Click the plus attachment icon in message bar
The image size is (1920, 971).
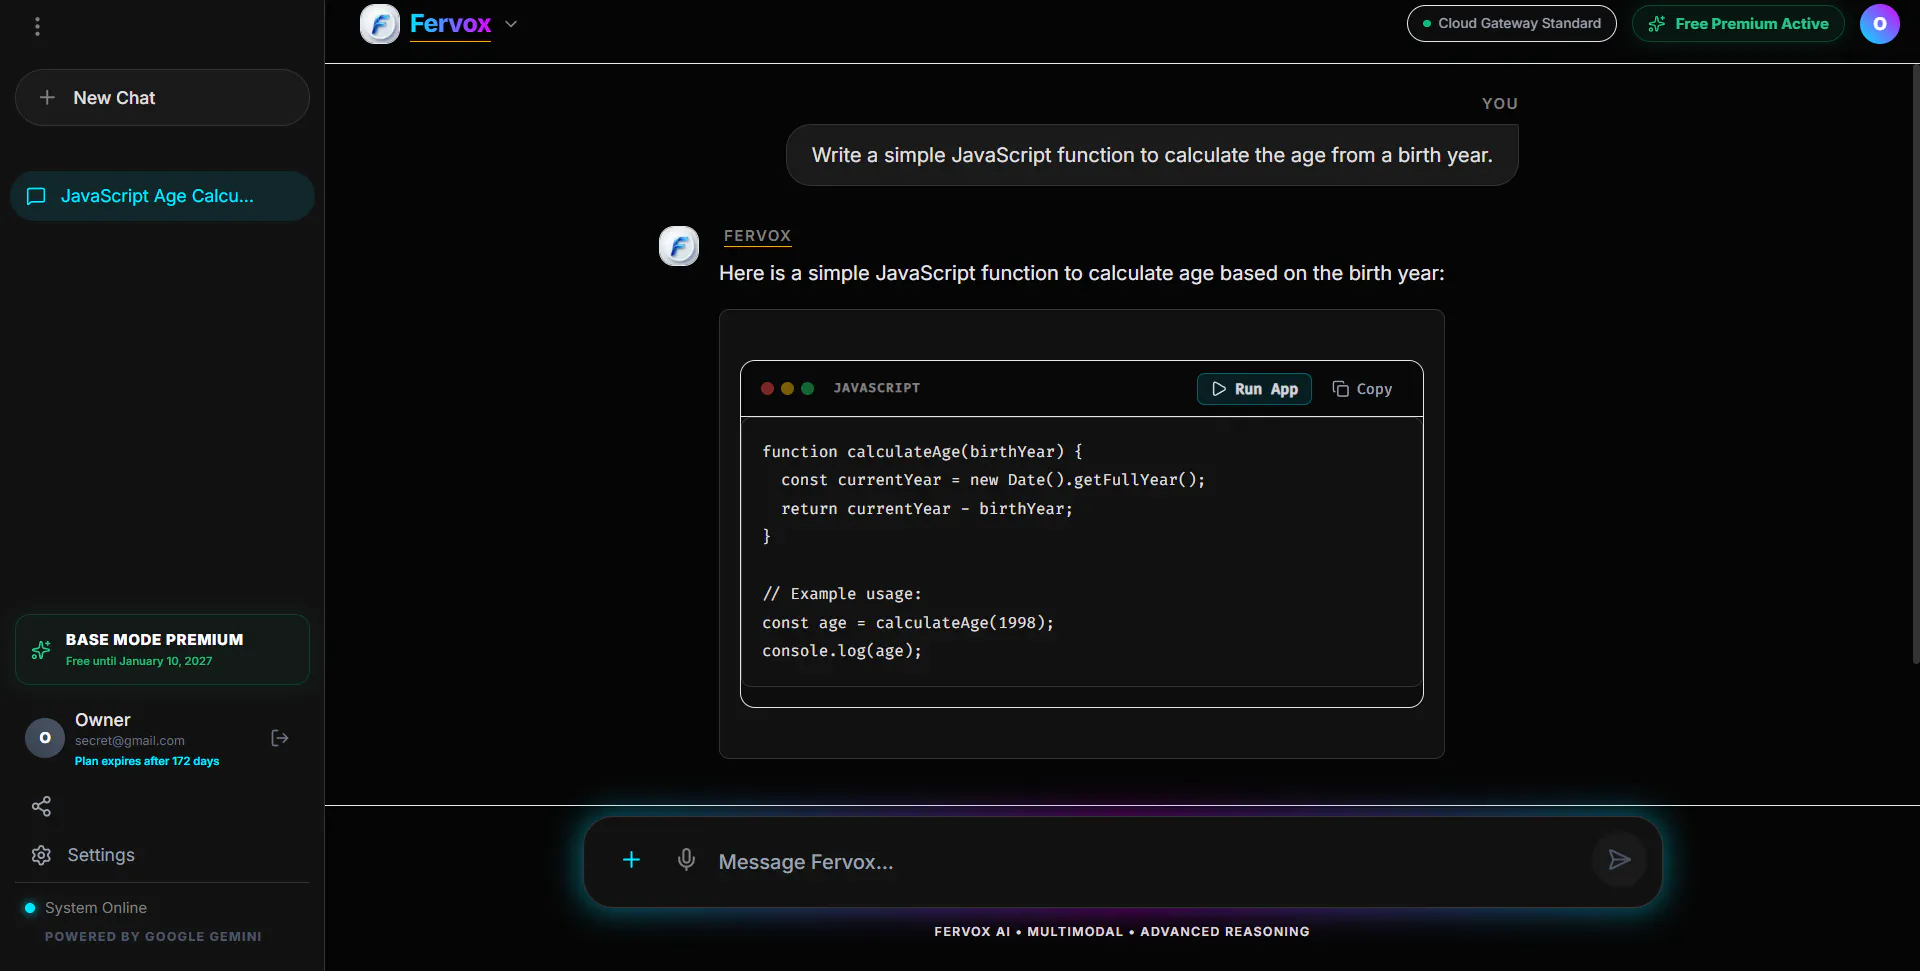click(631, 860)
